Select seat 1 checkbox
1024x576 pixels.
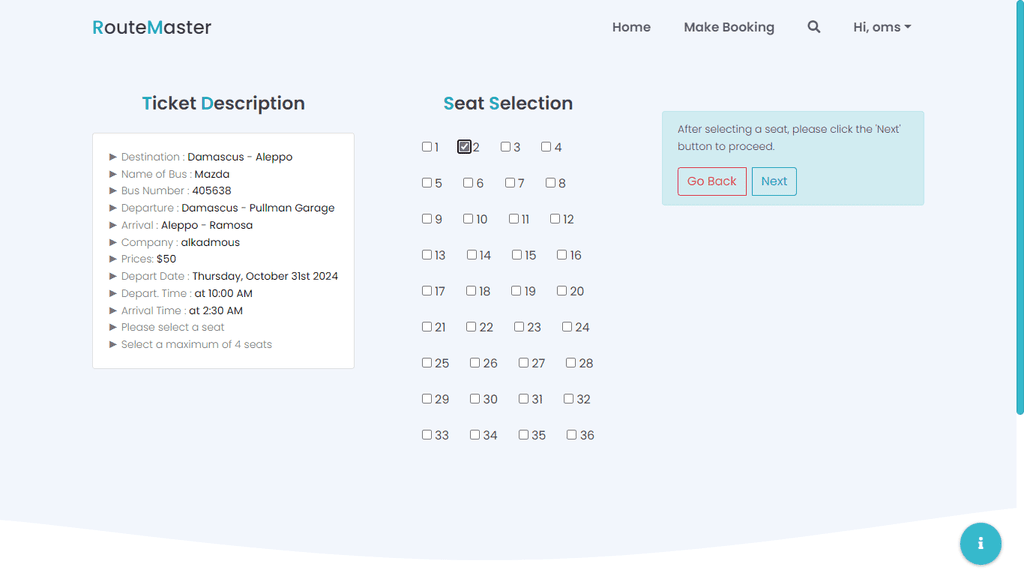(426, 147)
